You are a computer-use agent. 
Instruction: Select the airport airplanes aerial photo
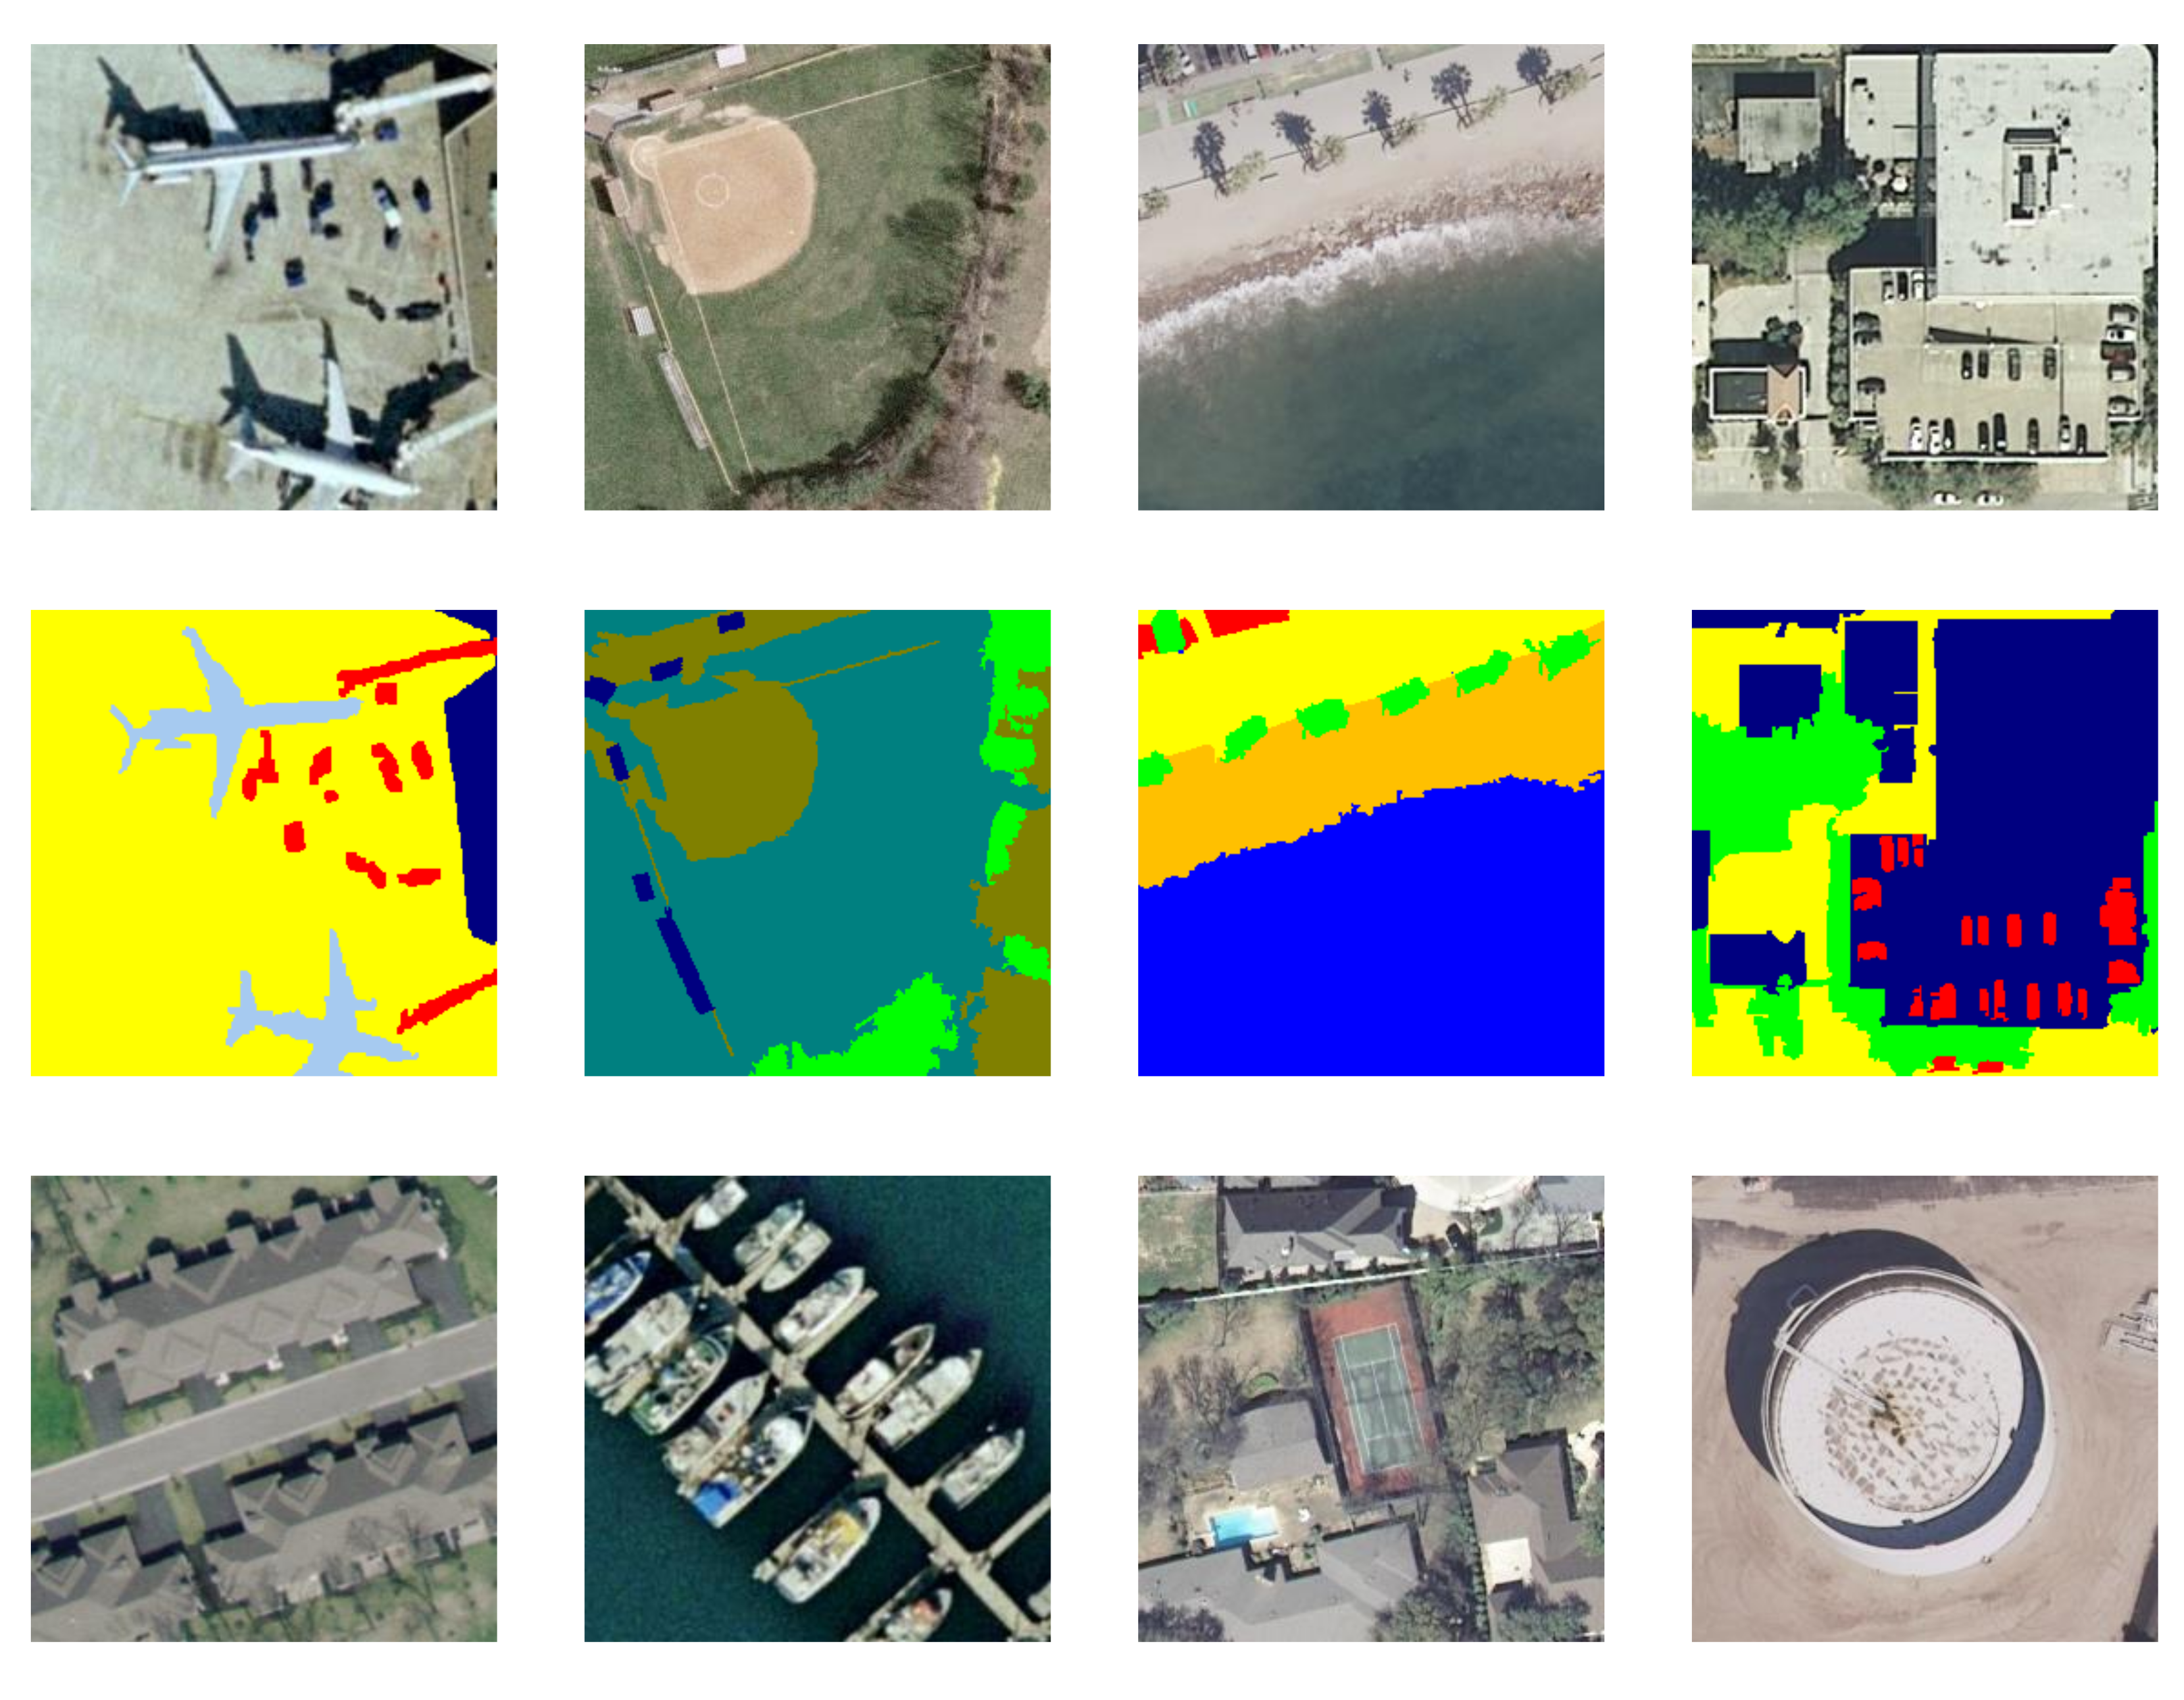pyautogui.click(x=264, y=277)
